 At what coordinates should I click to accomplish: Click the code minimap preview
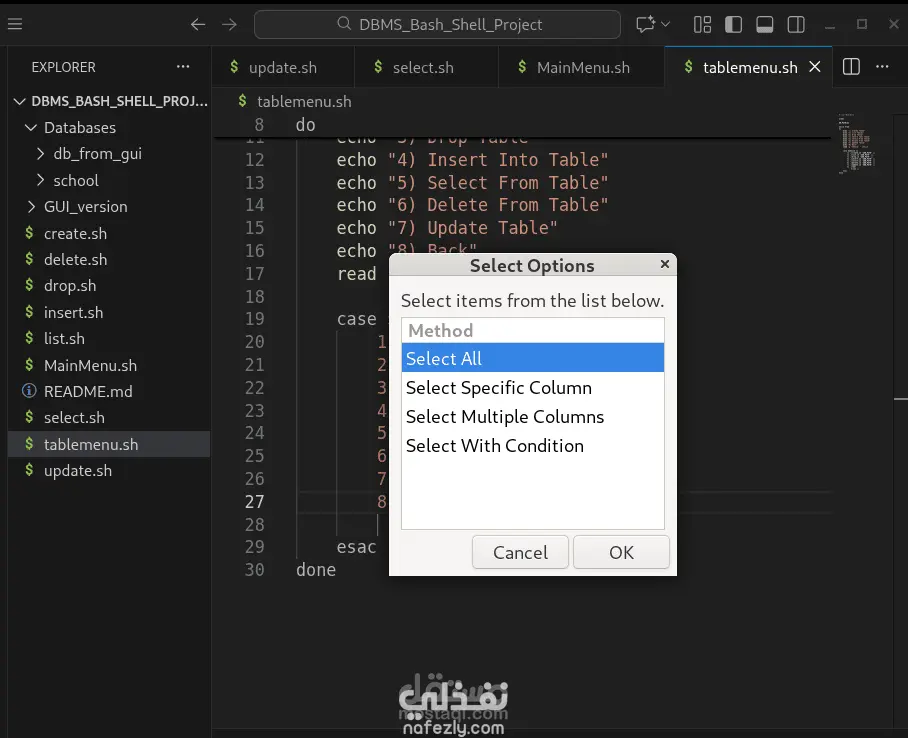pyautogui.click(x=856, y=145)
